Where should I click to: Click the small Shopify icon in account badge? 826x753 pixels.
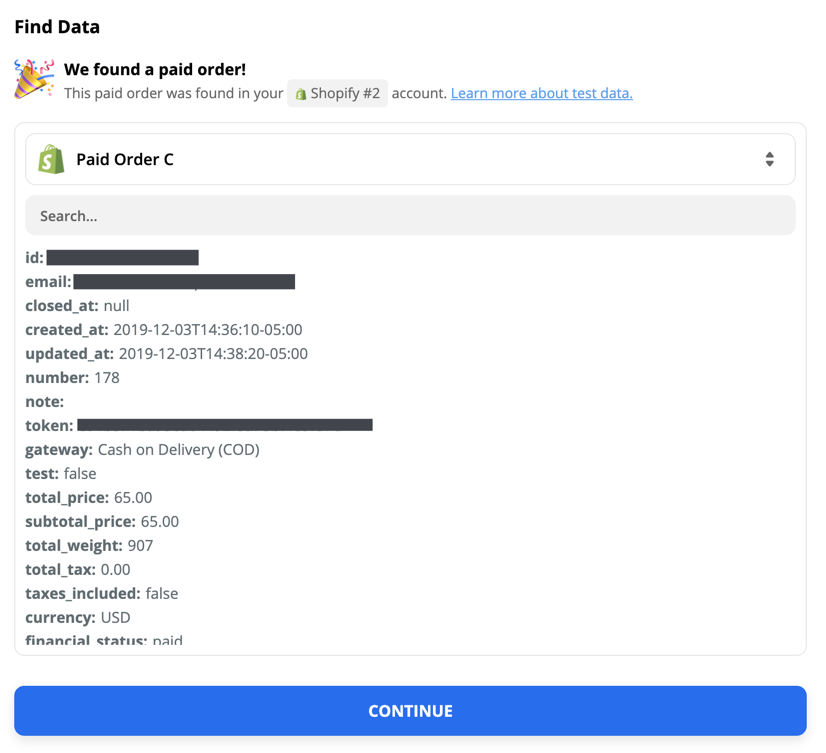[x=301, y=94]
